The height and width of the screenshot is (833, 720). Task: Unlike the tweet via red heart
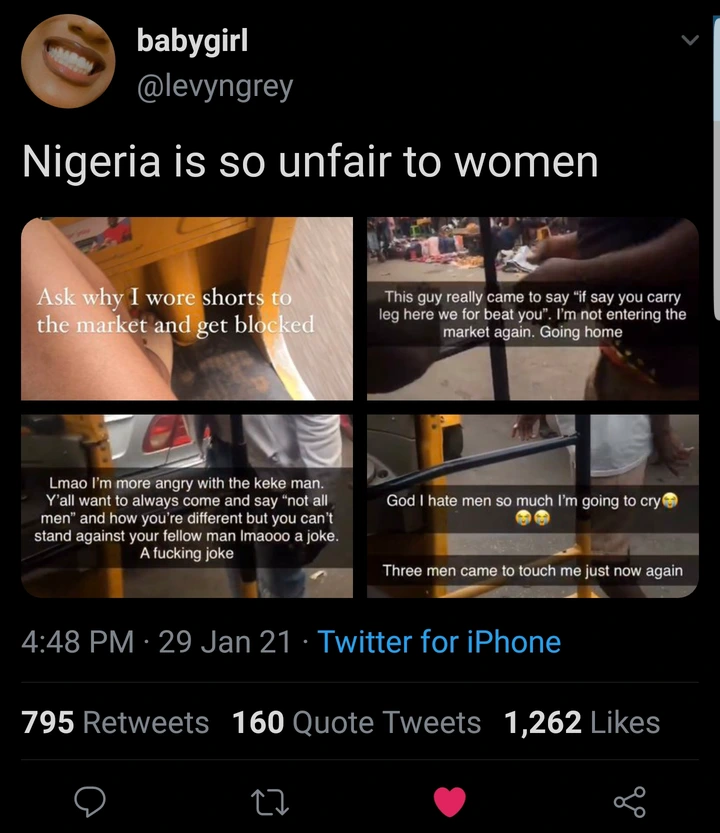coord(449,801)
